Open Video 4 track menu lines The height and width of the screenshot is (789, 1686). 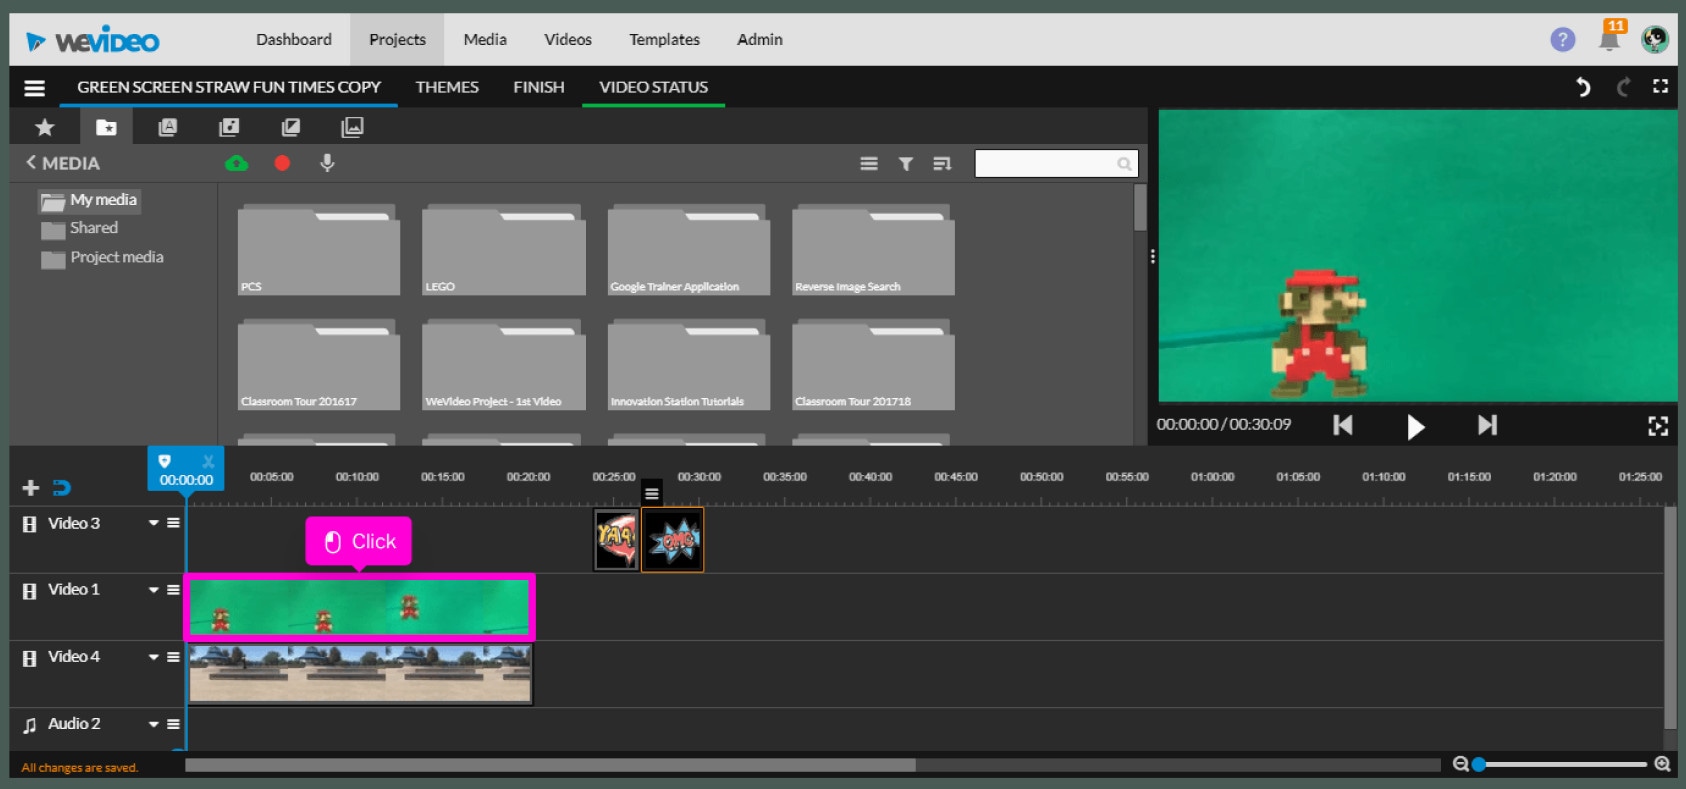coord(173,657)
